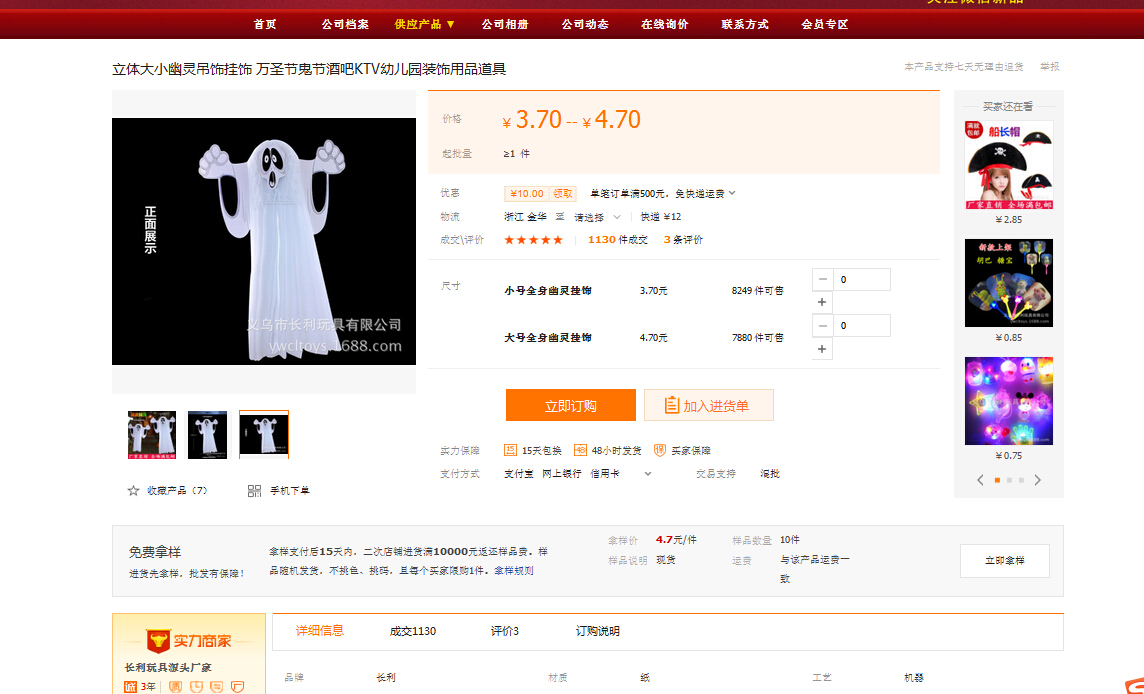Claim the ¥10.00 coupon via 领取
The image size is (1144, 694).
(563, 194)
